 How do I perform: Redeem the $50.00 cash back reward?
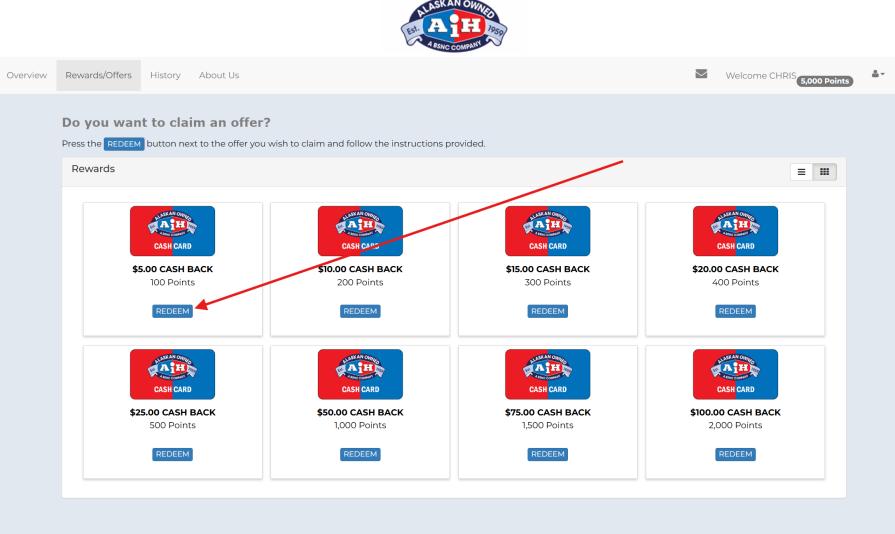pos(360,454)
